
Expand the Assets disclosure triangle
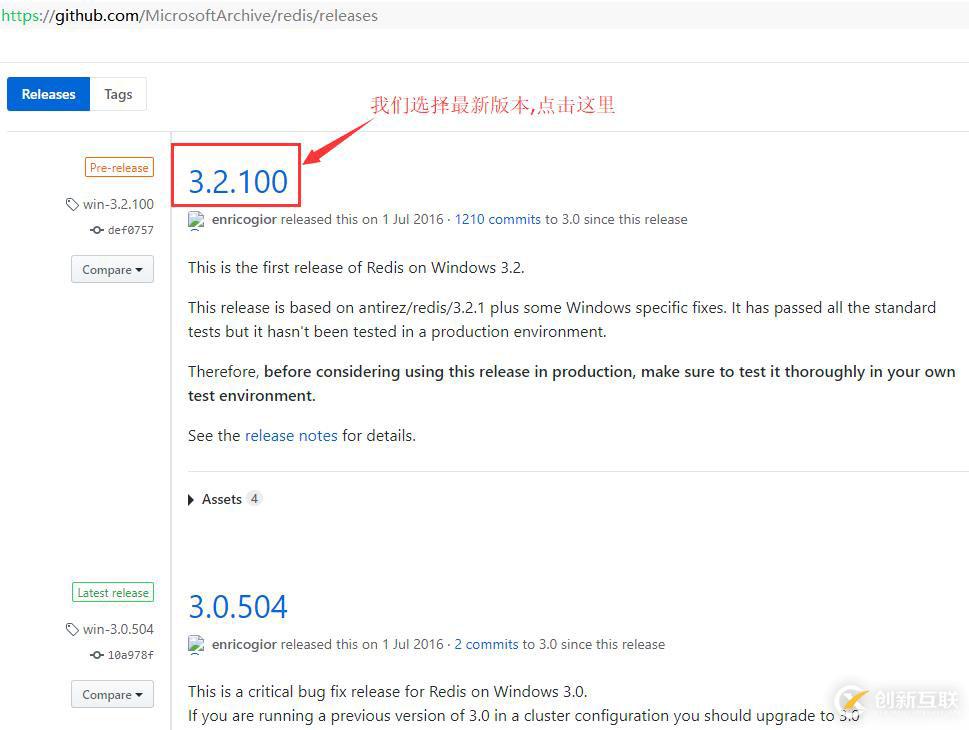coord(191,499)
